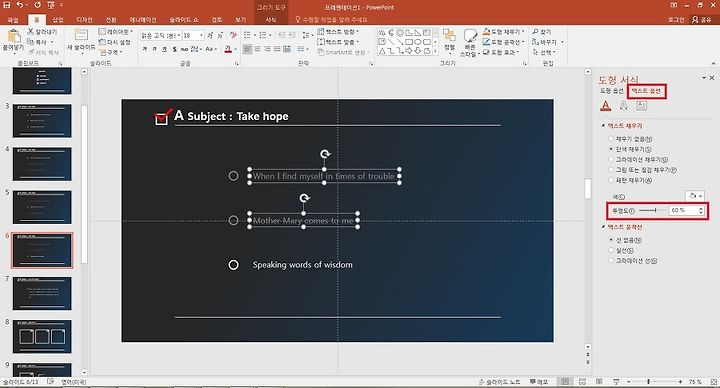
Task: Click the Paste (붙여넣기) clipboard icon
Action: click(14, 36)
